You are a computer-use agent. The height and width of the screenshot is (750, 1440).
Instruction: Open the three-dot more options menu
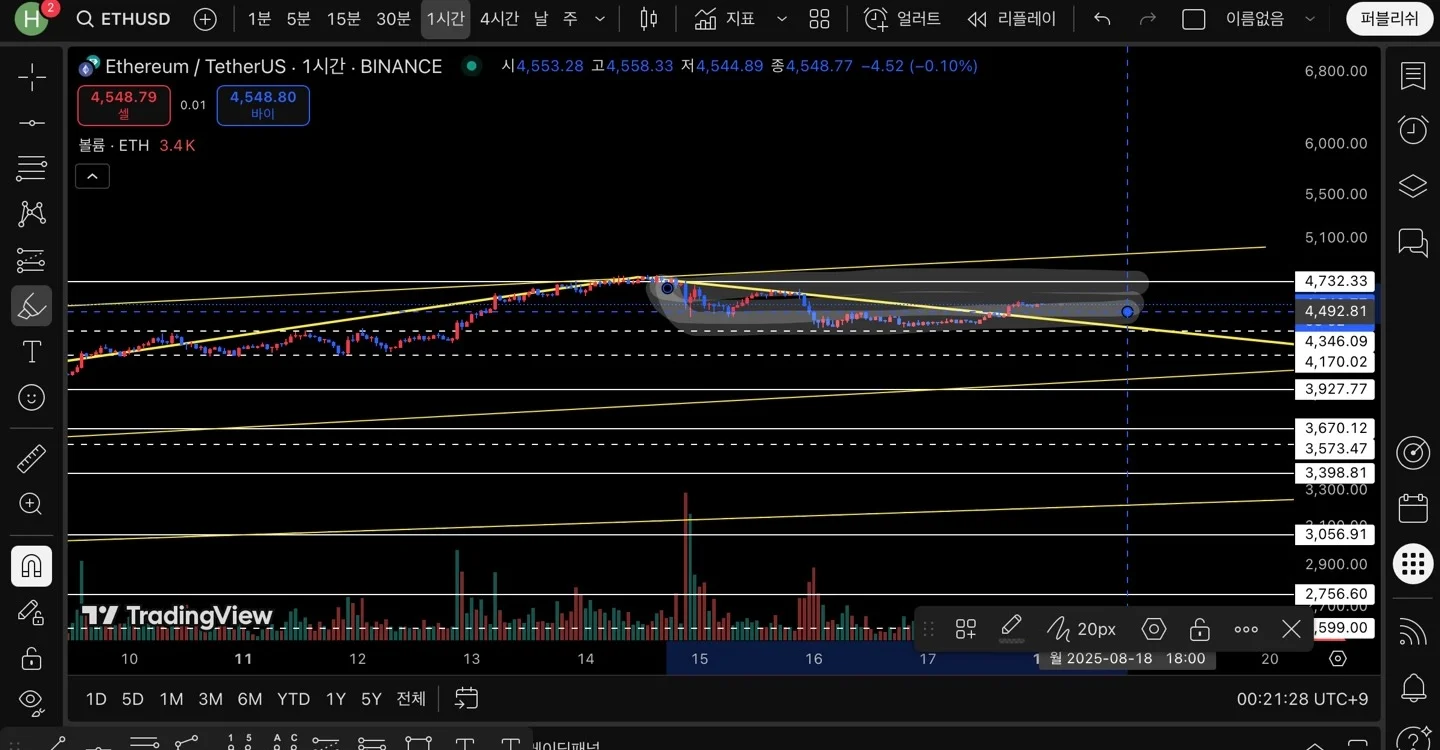coord(1246,629)
